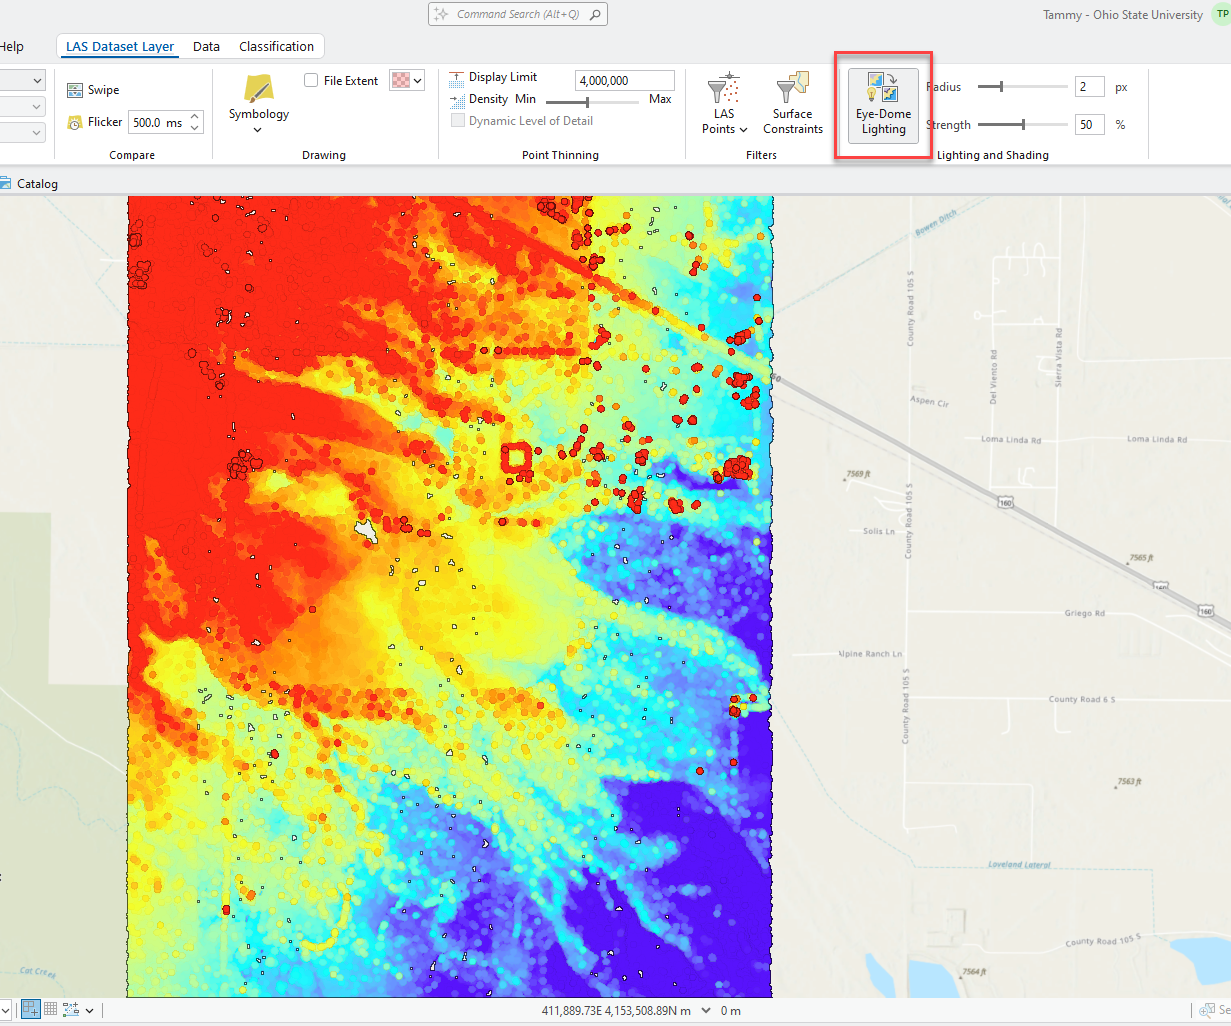The image size is (1231, 1026).
Task: Click in the Command Search box
Action: tap(517, 14)
